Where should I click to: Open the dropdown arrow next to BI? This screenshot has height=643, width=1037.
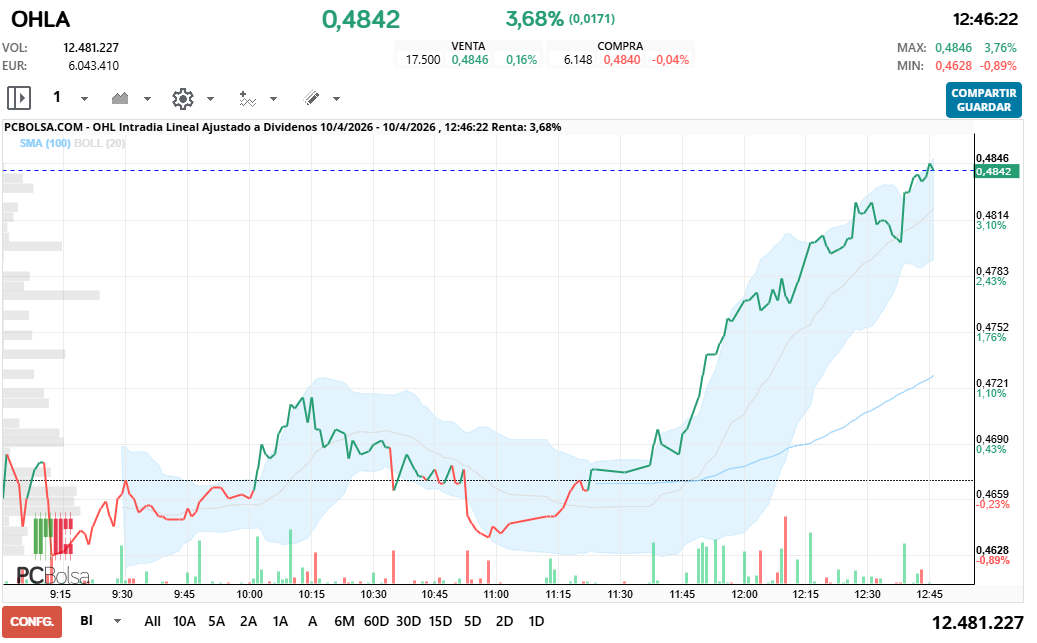point(117,621)
